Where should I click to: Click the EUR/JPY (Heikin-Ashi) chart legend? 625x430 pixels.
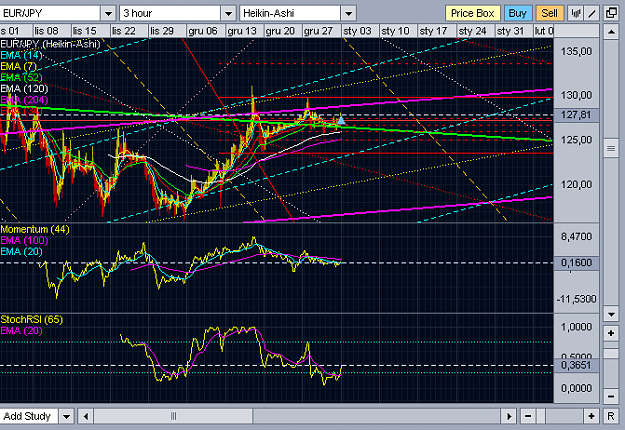50,44
